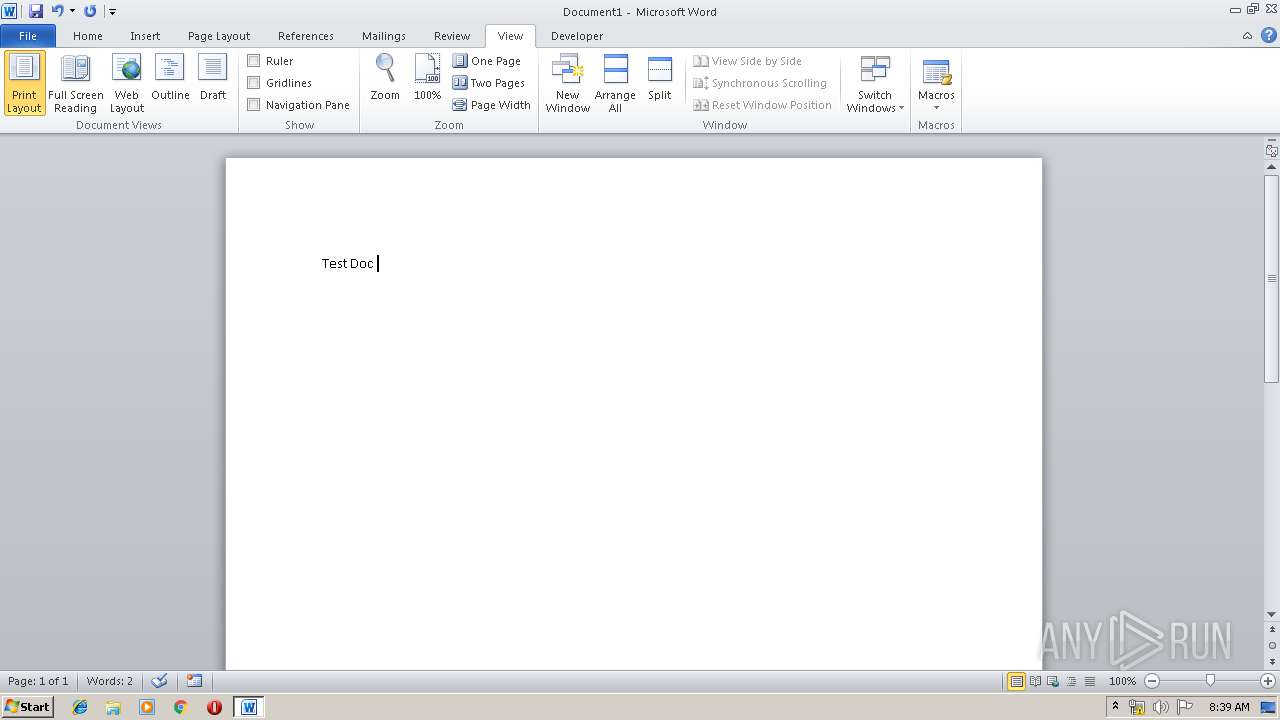Open Word Help question mark icon
Viewport: 1280px width, 720px height.
[1268, 35]
